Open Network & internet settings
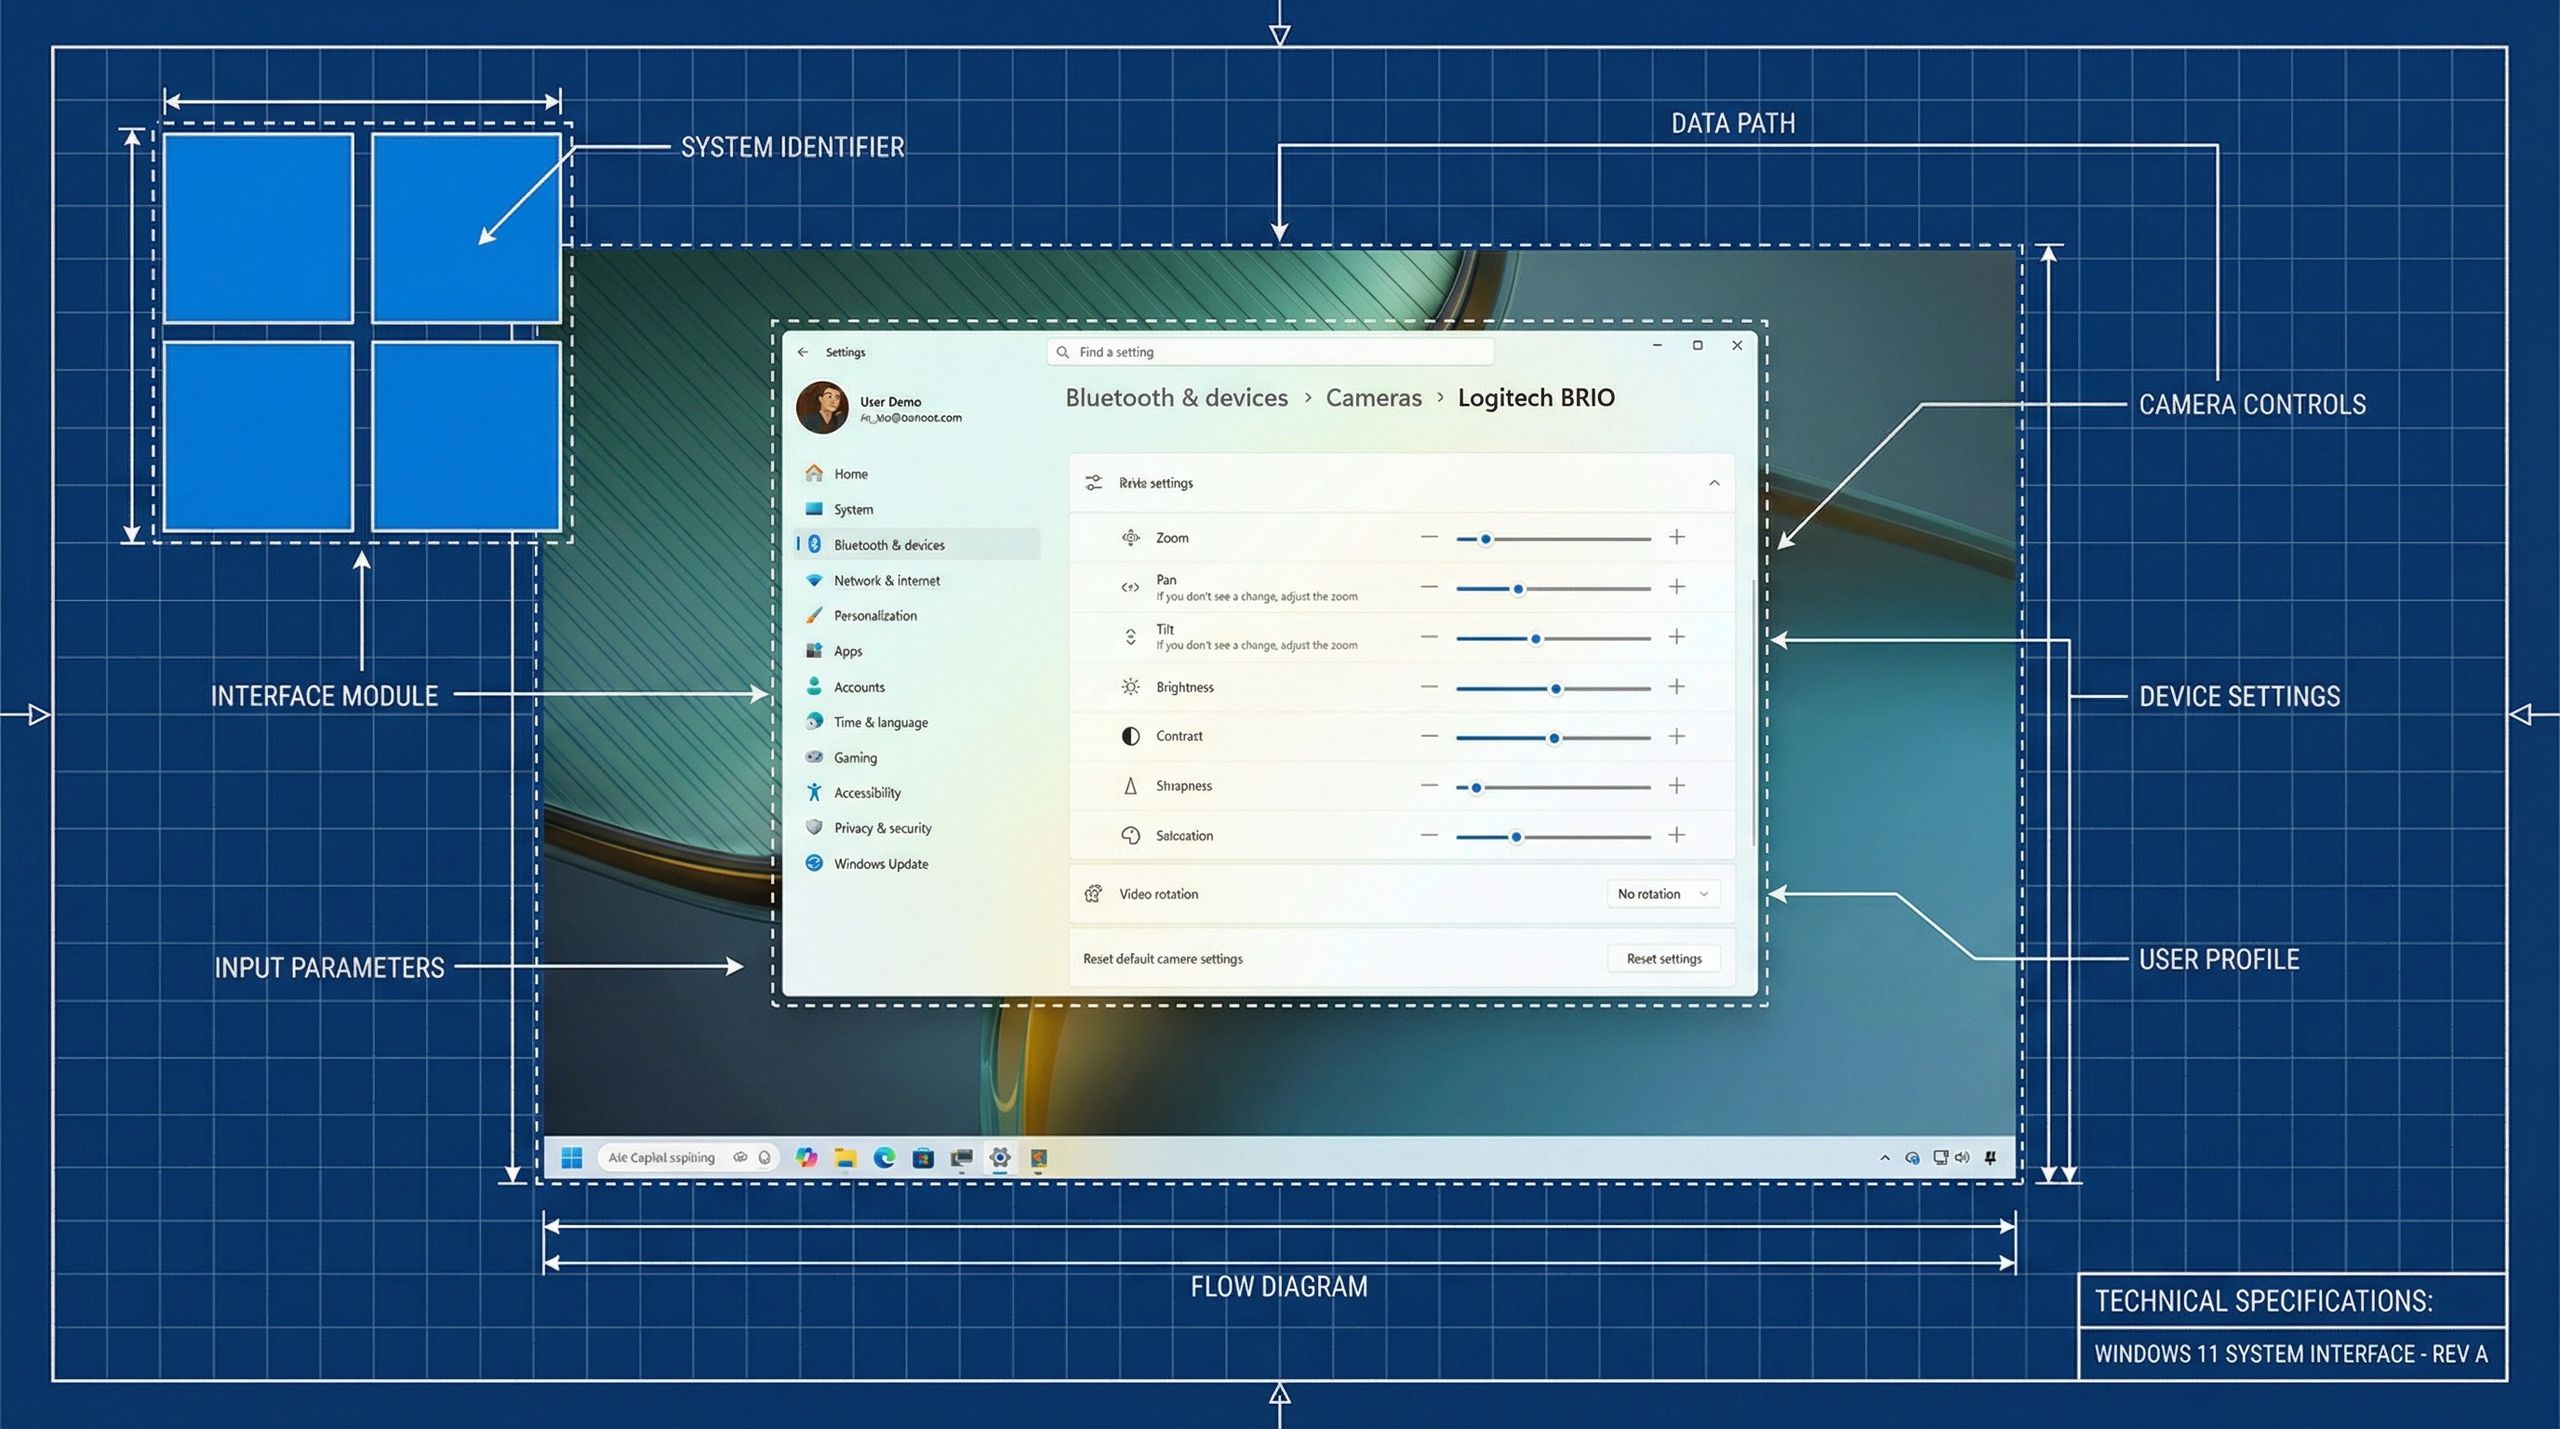Screen dimensions: 2560x1429 (886, 580)
